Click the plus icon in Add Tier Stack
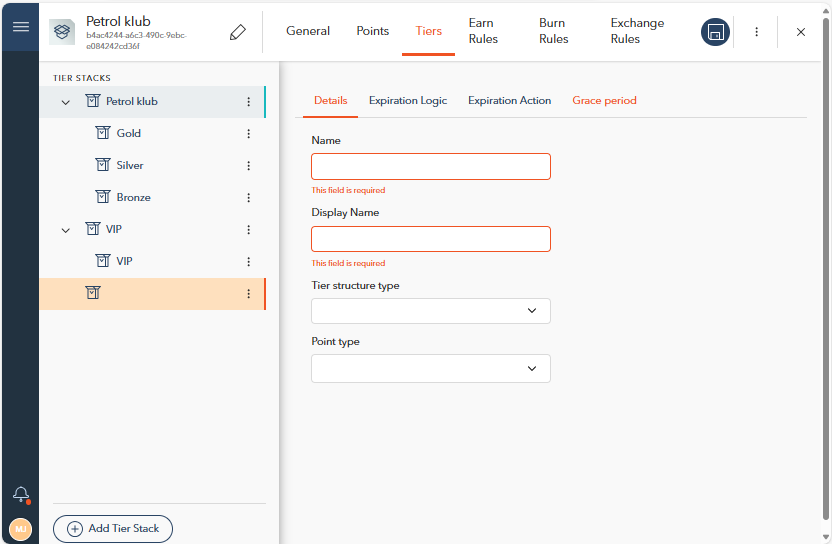This screenshot has width=832, height=544. pos(75,529)
